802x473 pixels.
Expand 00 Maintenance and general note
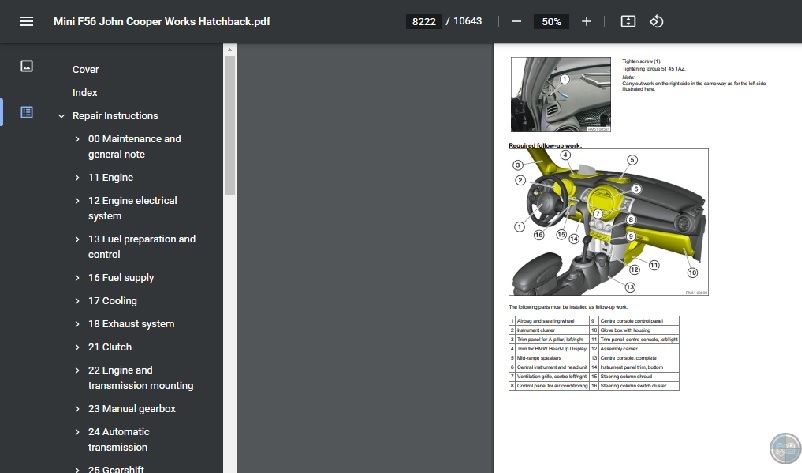(x=77, y=139)
